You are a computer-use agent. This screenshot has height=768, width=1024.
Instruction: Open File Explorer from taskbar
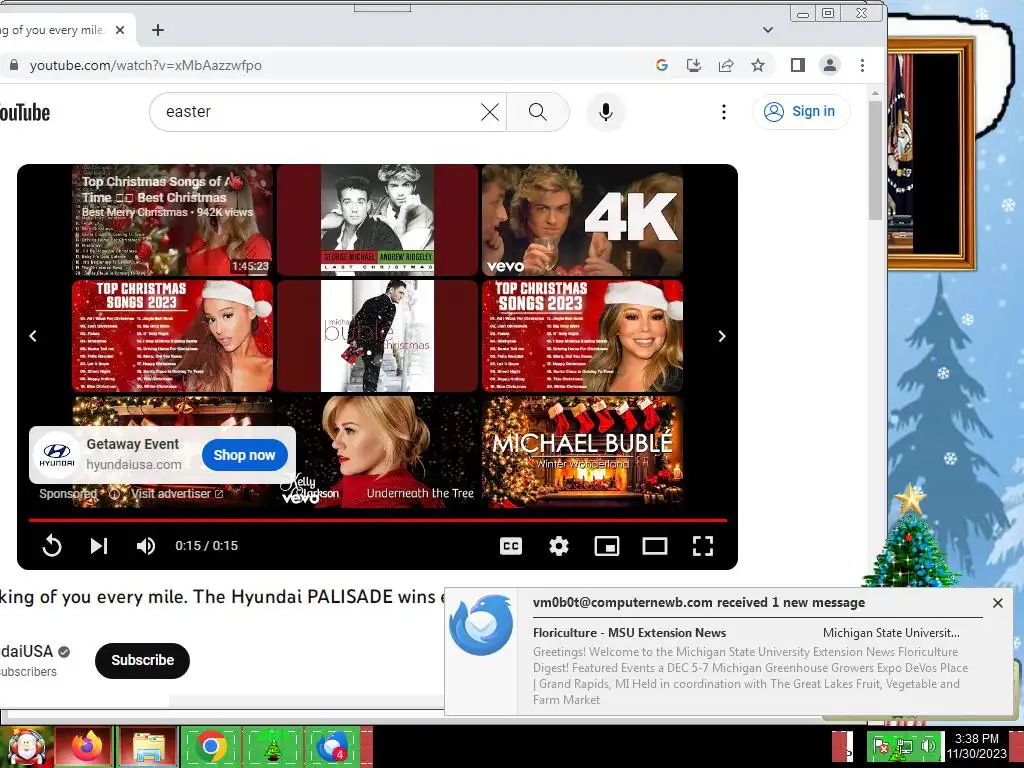tap(148, 746)
